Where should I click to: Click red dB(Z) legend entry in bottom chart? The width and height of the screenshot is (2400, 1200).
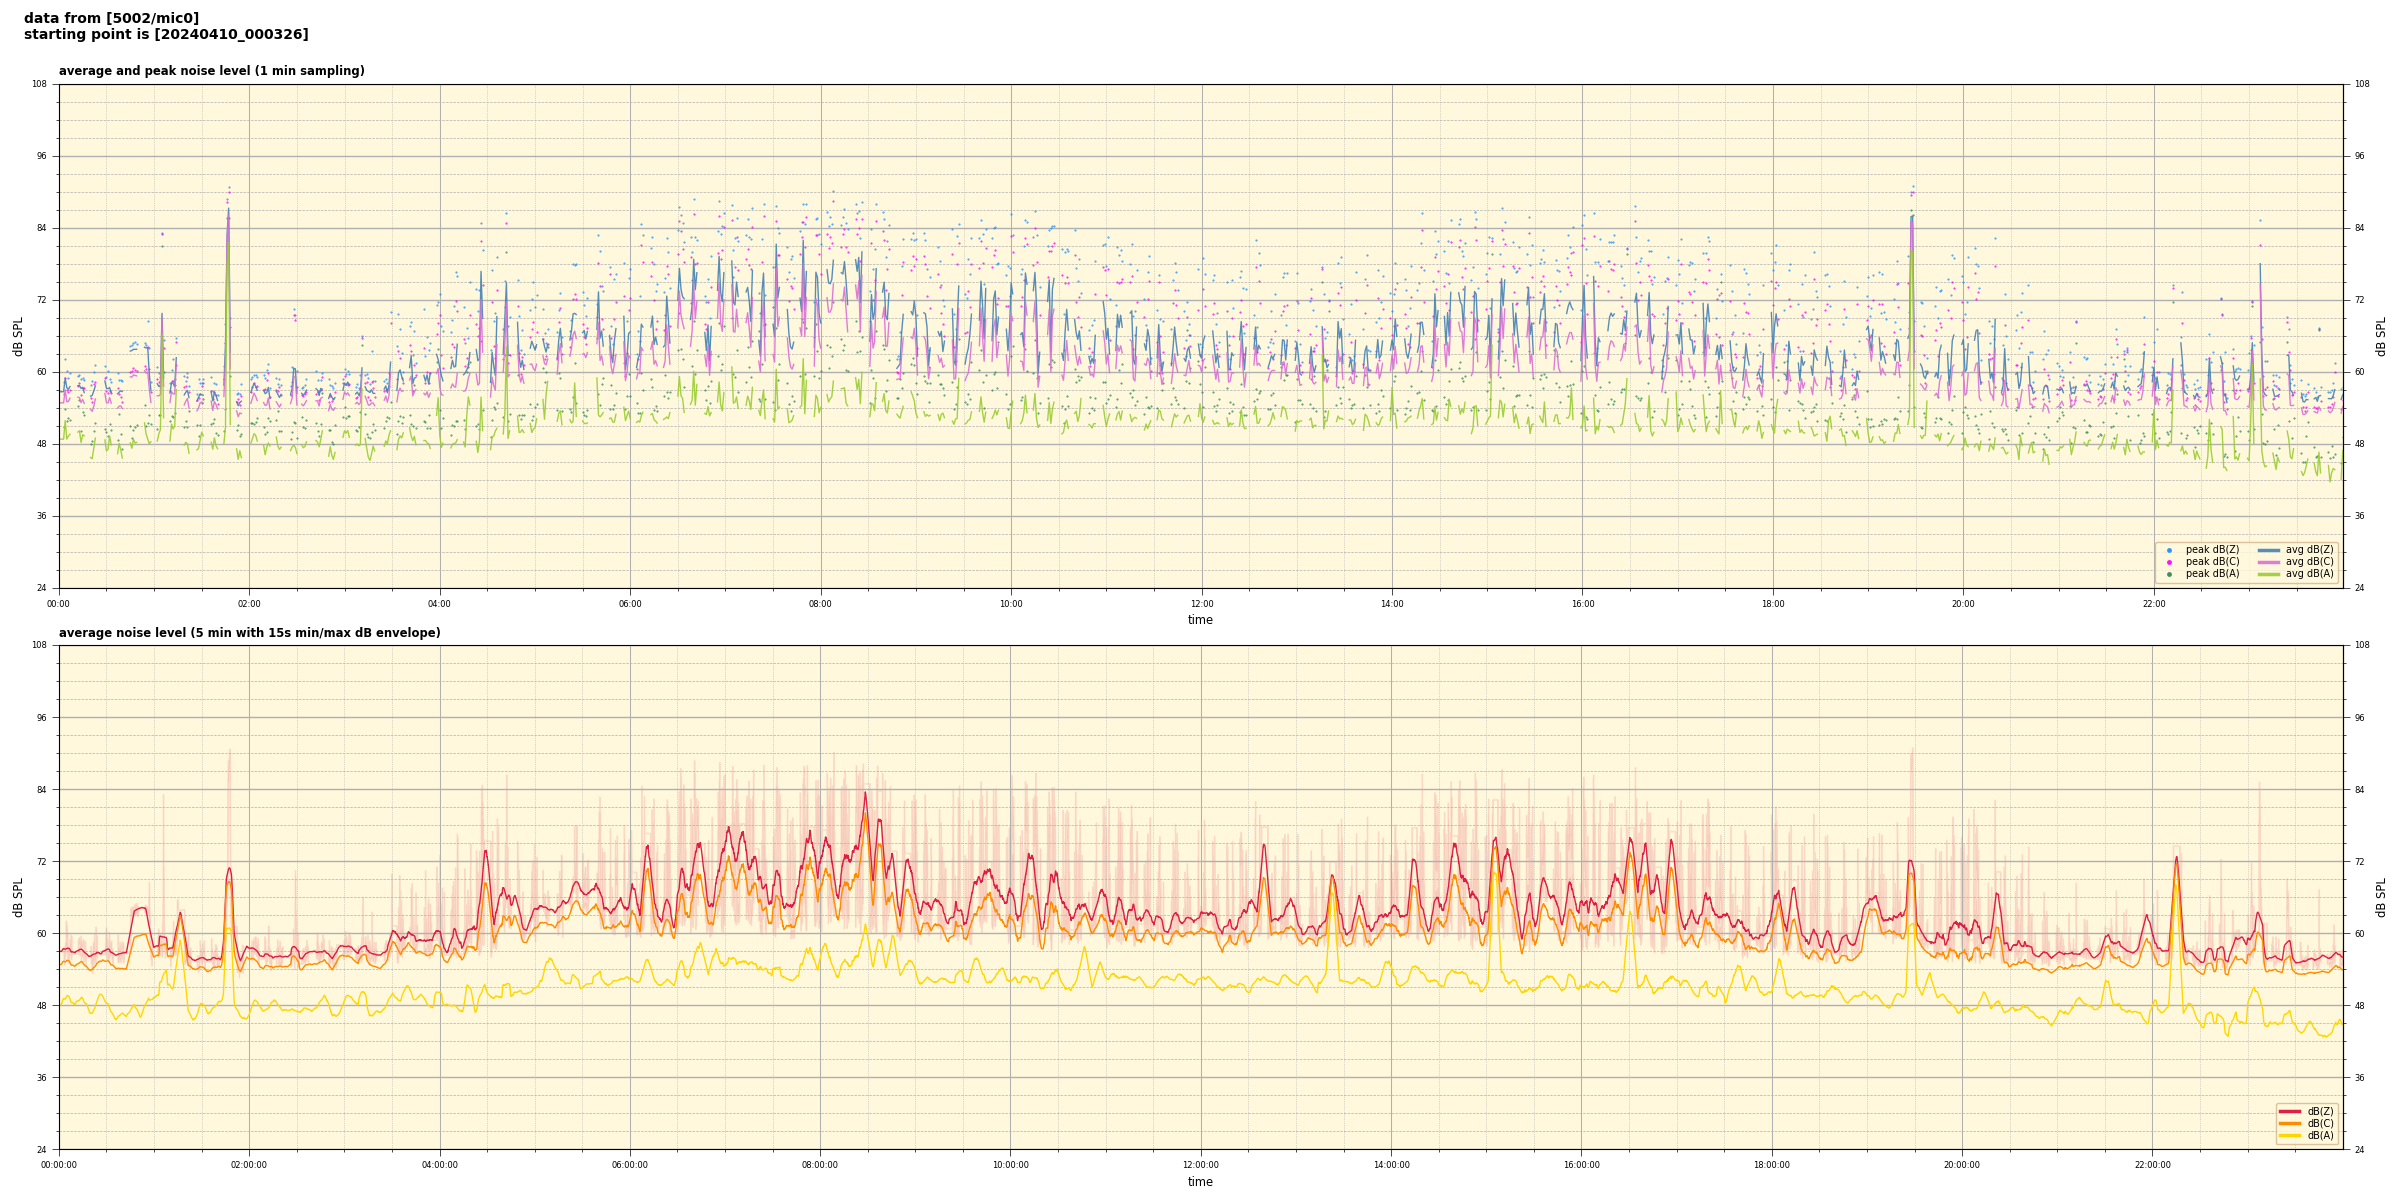click(2290, 1111)
